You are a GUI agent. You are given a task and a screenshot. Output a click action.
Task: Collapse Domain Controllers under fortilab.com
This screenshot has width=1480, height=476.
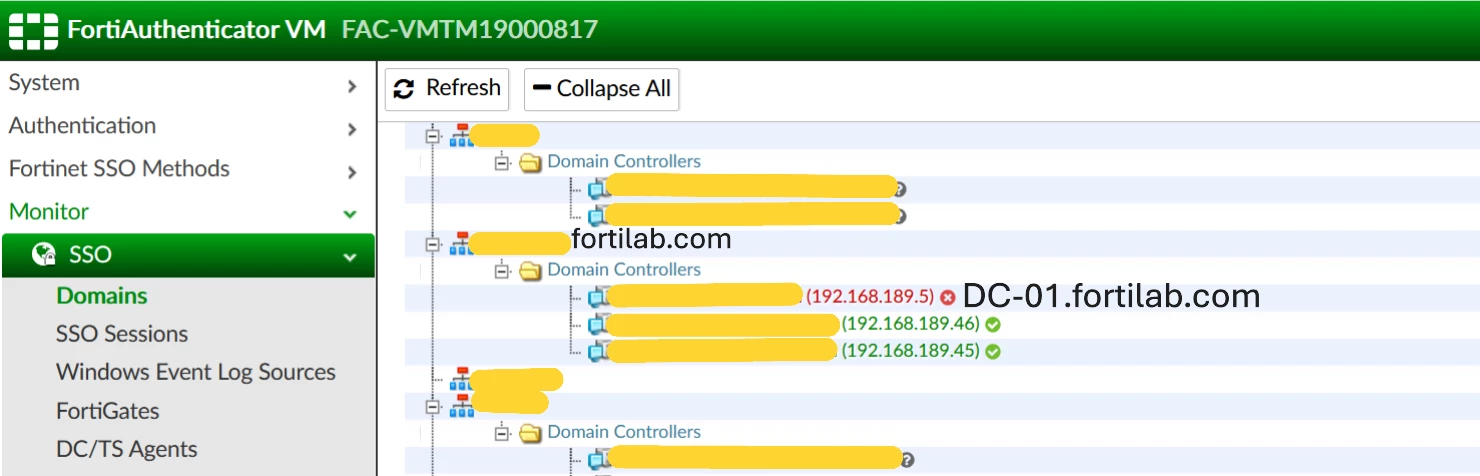coord(502,270)
